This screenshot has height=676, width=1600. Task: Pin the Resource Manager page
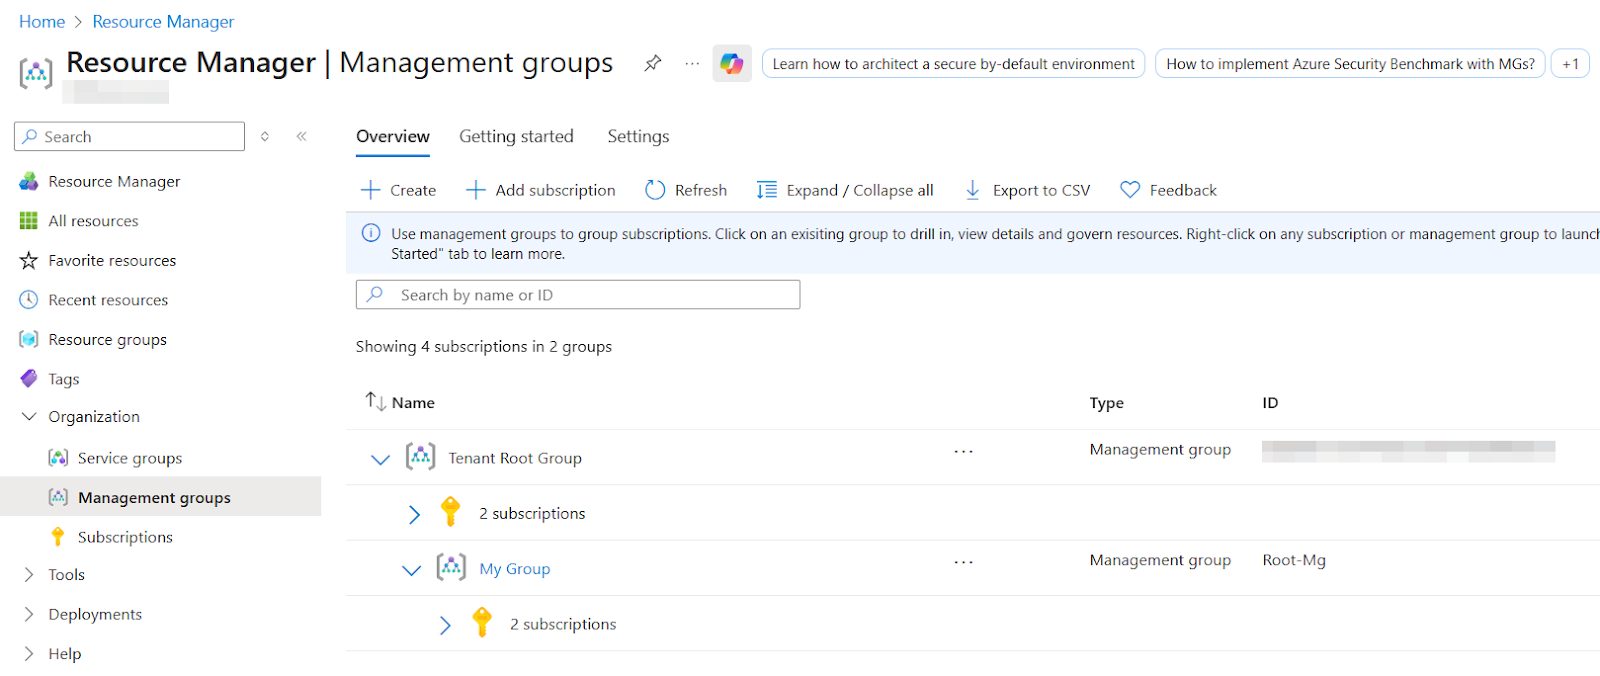tap(653, 63)
